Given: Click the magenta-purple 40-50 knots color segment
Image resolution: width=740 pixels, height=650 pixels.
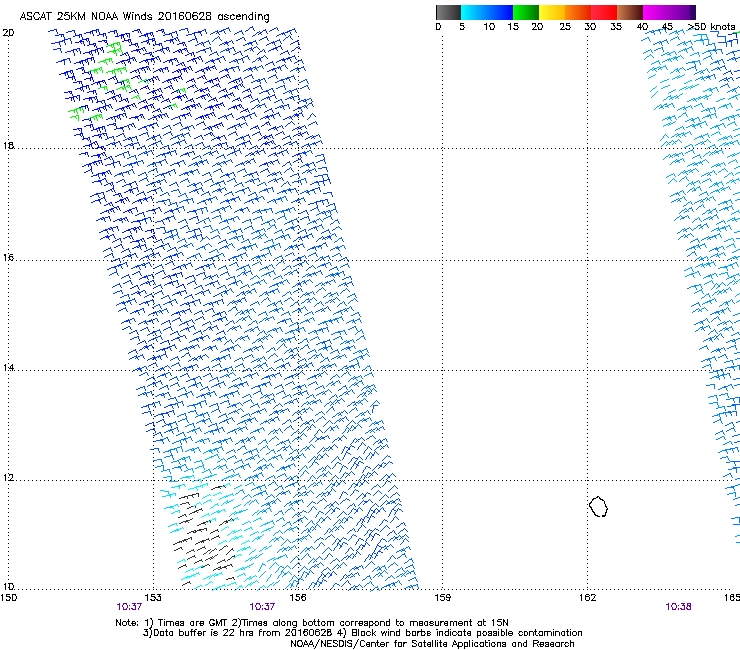Looking at the screenshot, I should tap(669, 12).
